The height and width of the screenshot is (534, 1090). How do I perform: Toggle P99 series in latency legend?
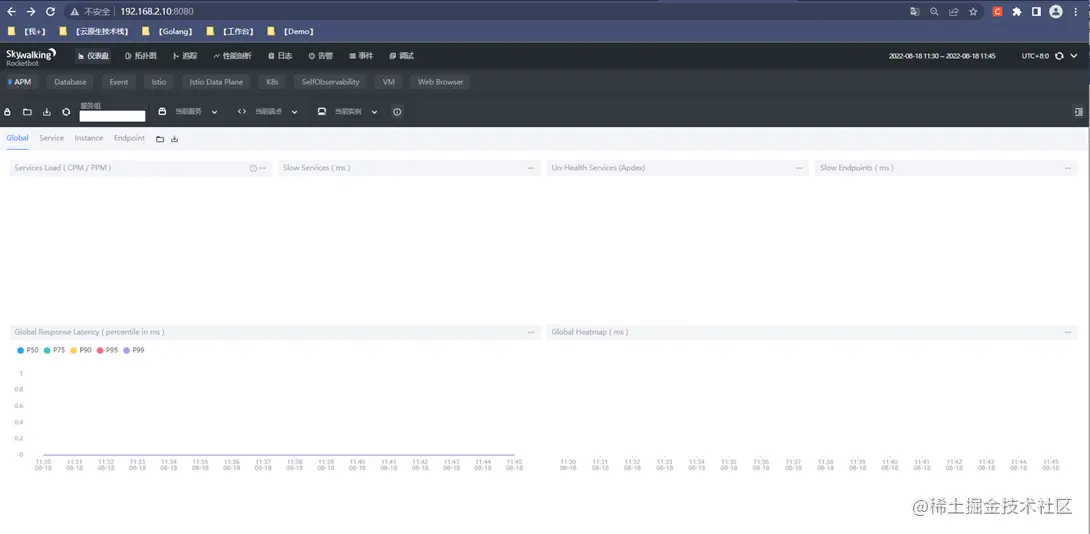click(x=133, y=350)
